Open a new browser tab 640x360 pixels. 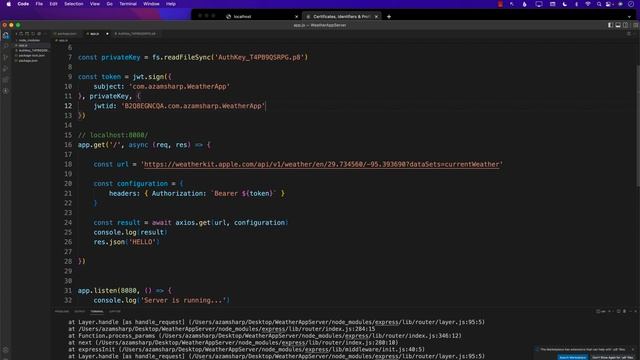pyautogui.click(x=389, y=17)
